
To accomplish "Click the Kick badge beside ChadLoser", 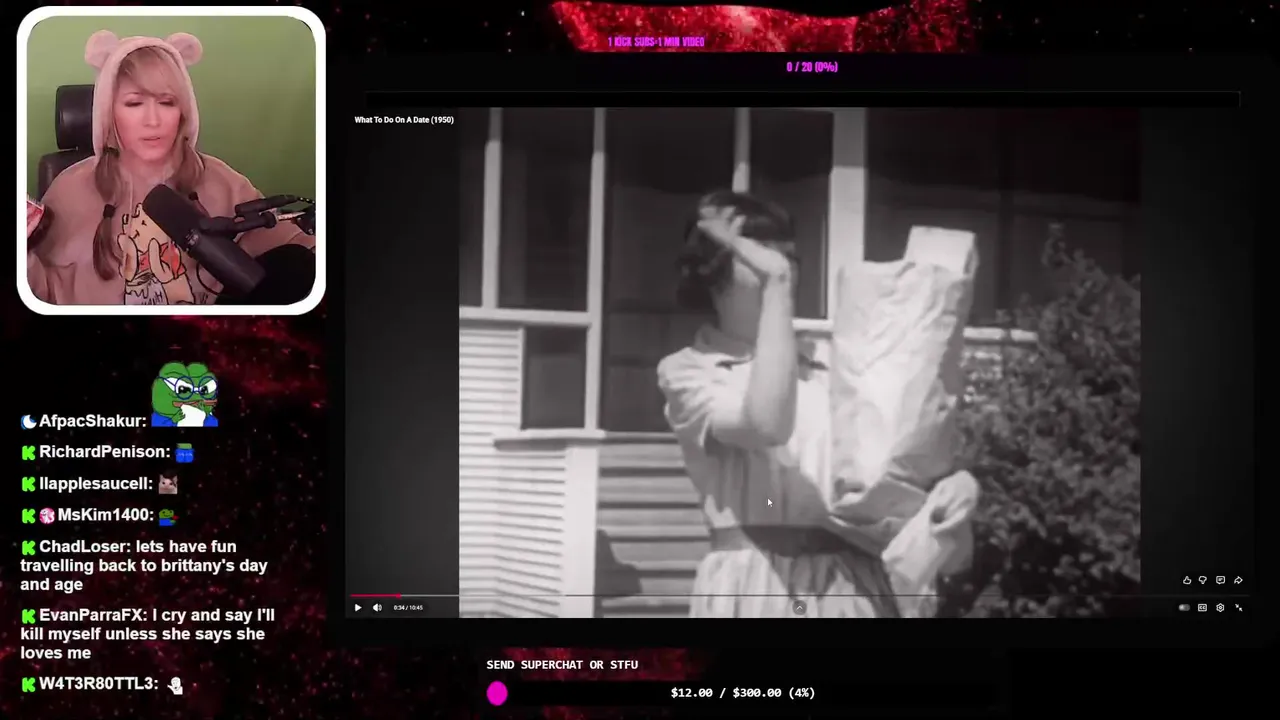I will (28, 547).
